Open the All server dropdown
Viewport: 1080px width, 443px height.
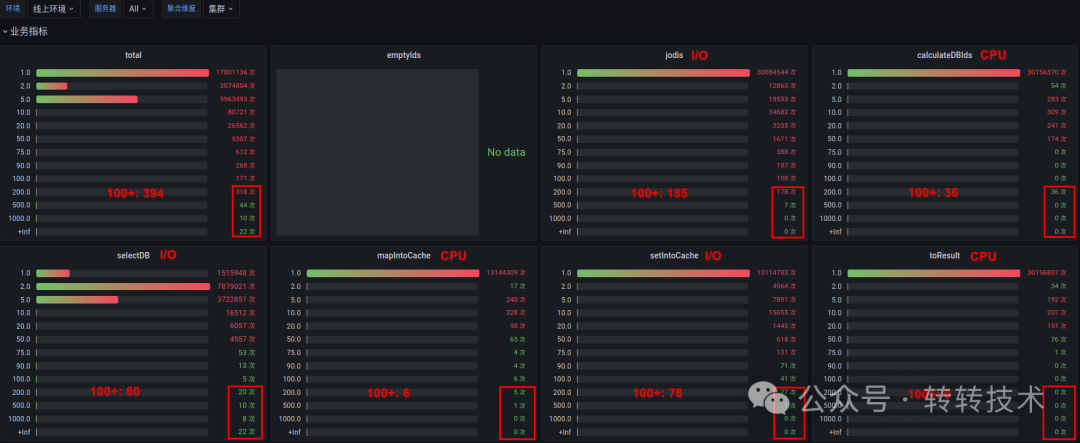(138, 9)
